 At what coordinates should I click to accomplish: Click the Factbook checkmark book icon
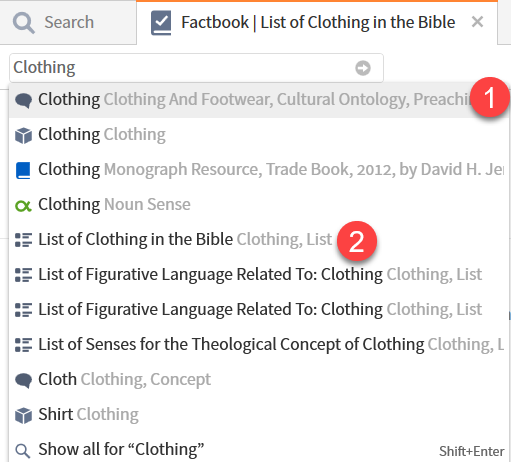tap(161, 23)
